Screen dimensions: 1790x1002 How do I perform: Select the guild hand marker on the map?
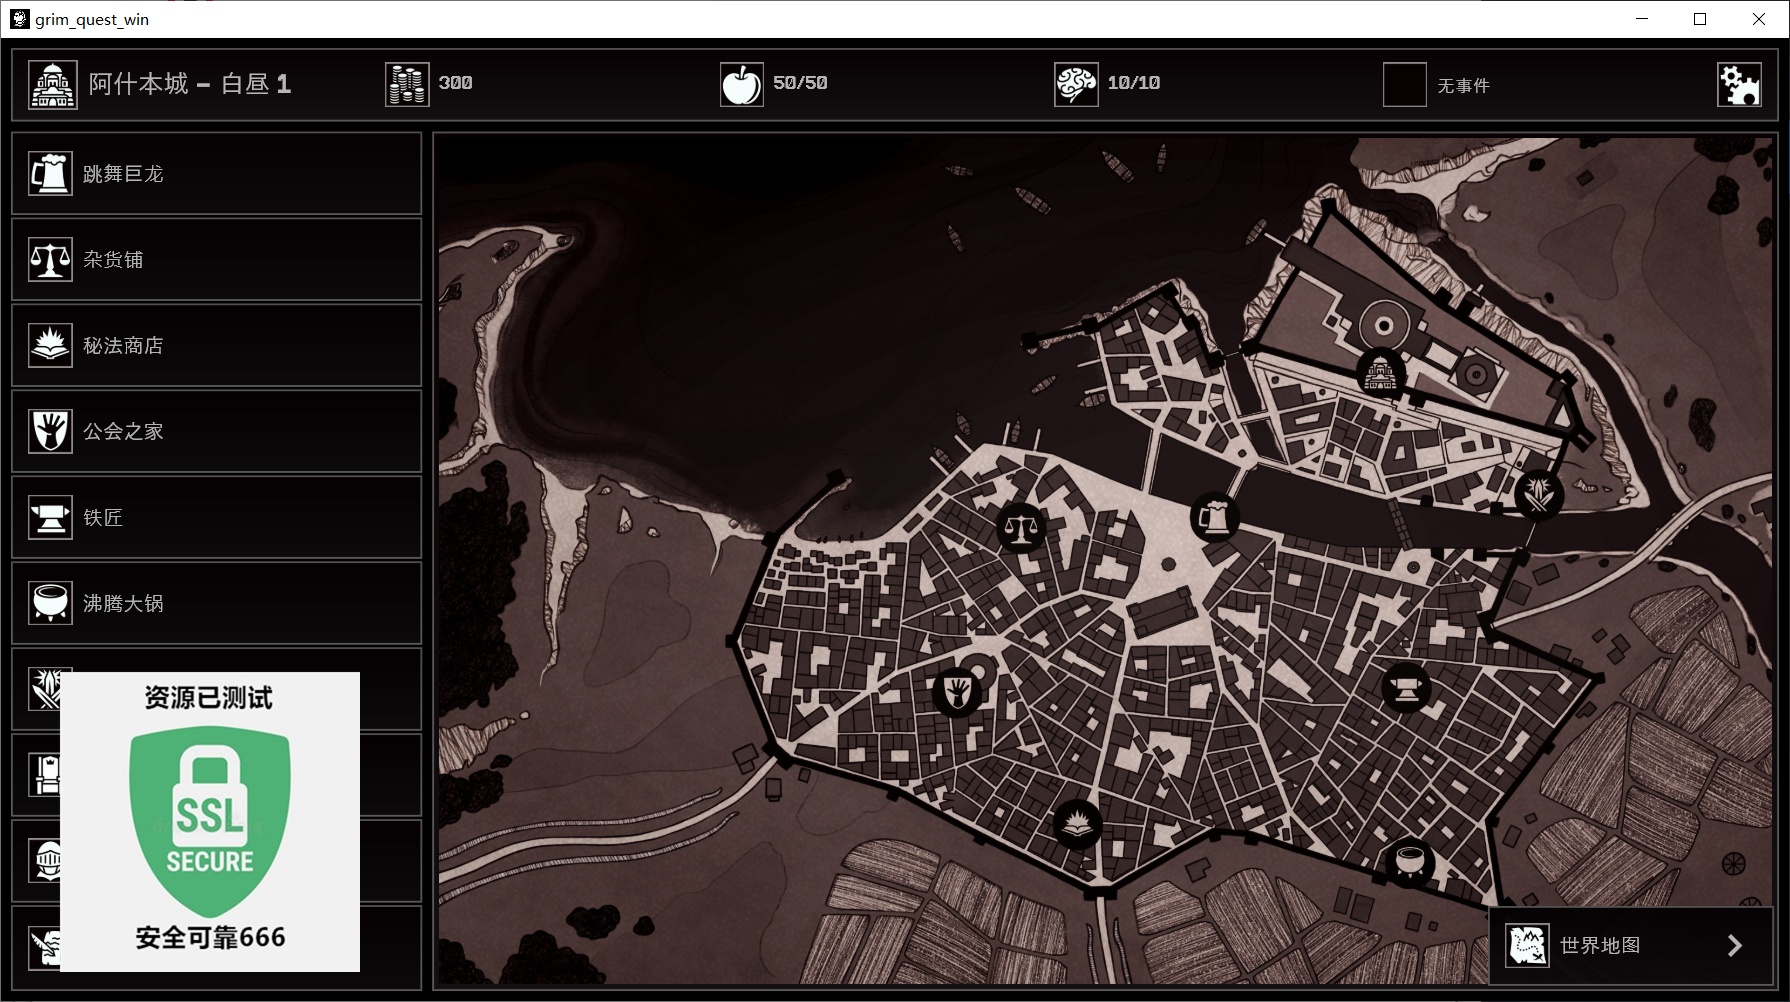click(957, 691)
